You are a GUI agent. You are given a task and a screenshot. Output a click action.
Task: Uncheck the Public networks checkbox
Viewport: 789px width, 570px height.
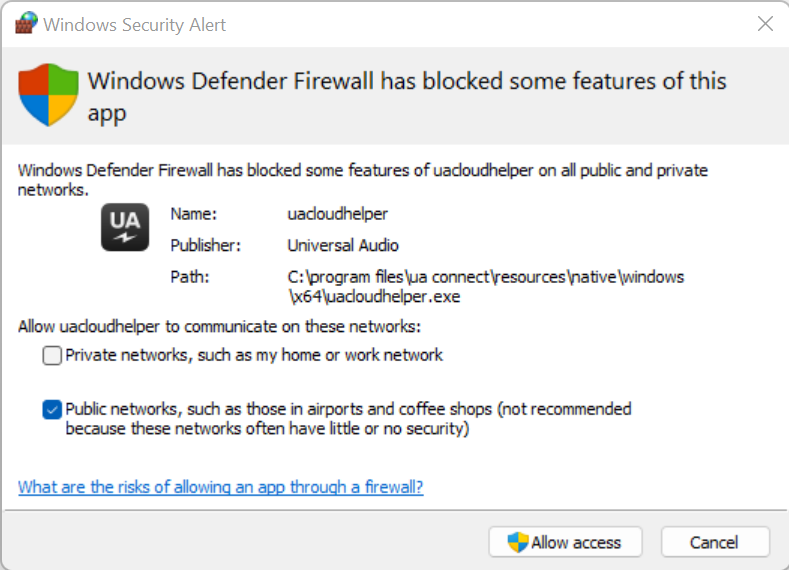pos(52,409)
